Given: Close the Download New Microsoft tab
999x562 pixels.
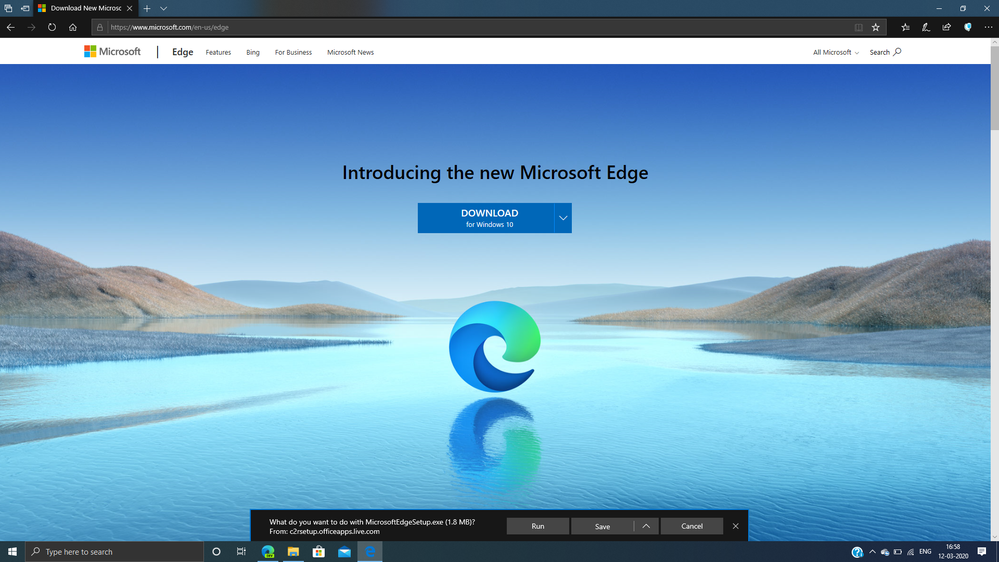Looking at the screenshot, I should pyautogui.click(x=129, y=8).
